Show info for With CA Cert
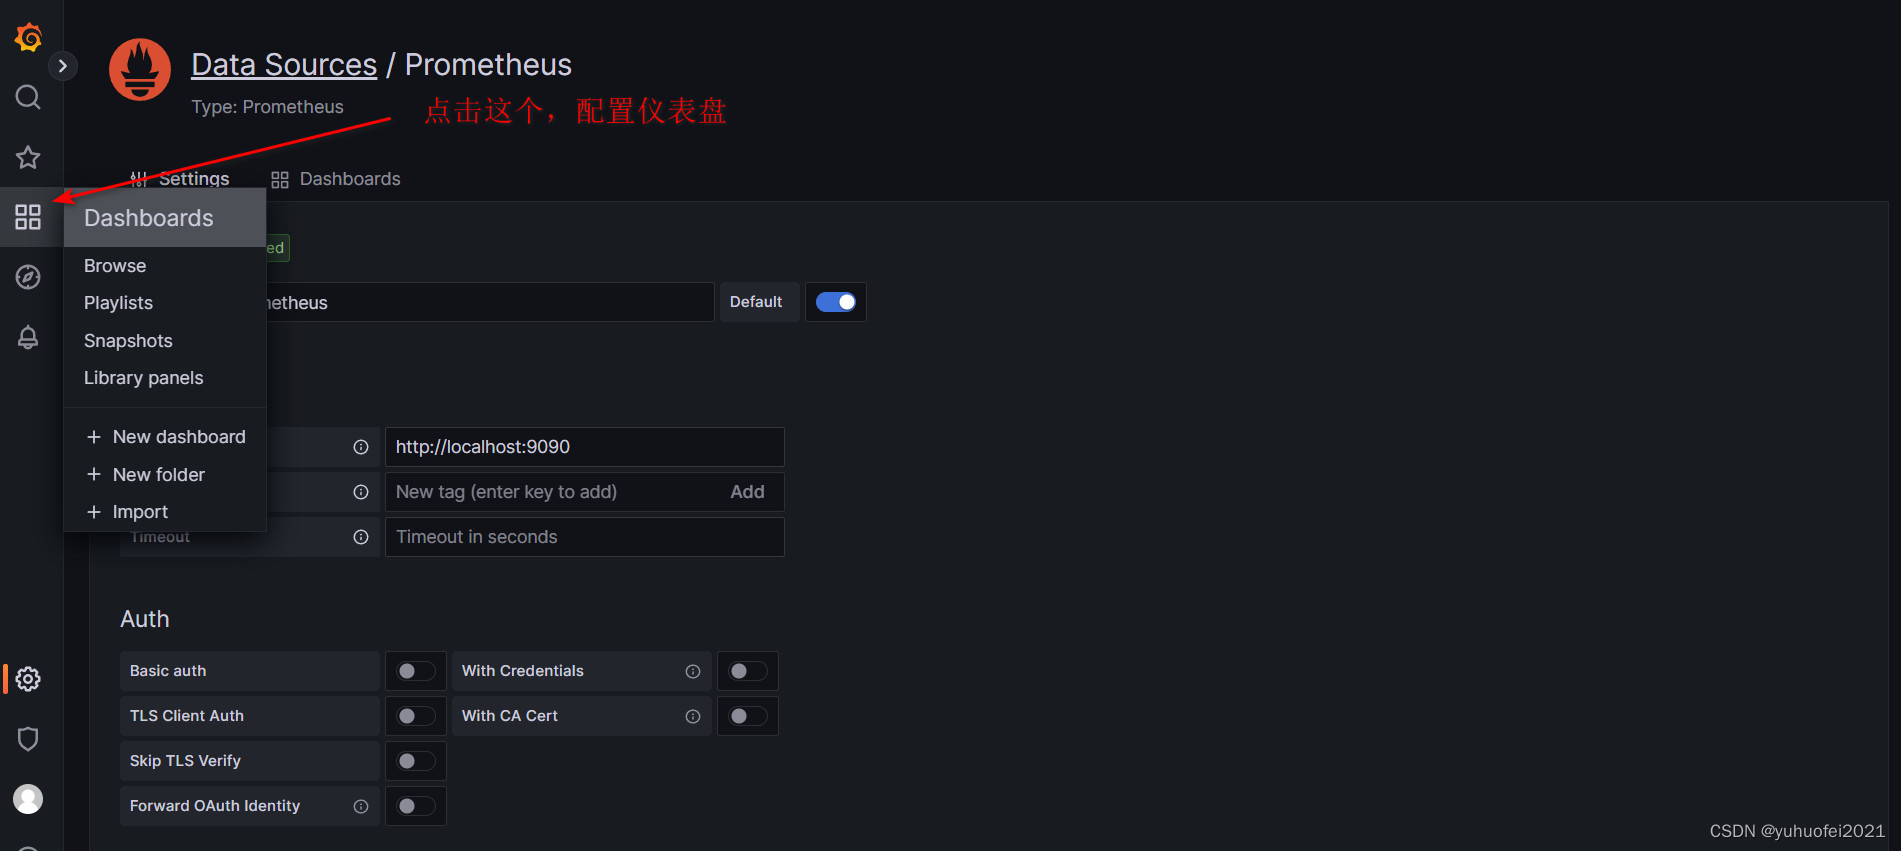The width and height of the screenshot is (1901, 851). (x=693, y=716)
